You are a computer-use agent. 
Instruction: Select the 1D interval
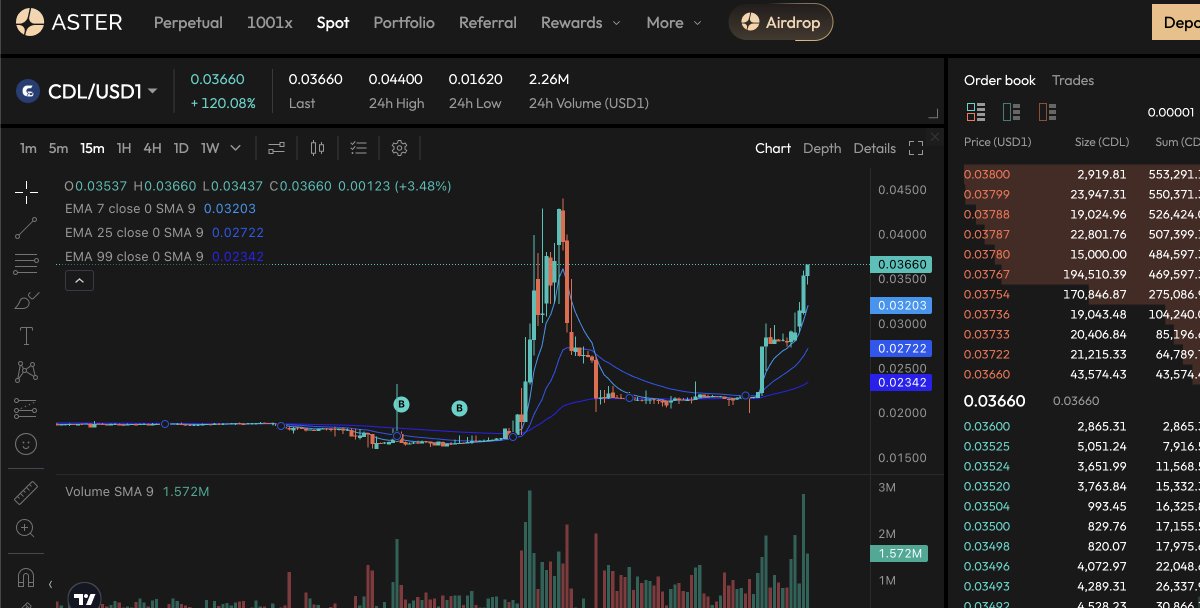(181, 148)
